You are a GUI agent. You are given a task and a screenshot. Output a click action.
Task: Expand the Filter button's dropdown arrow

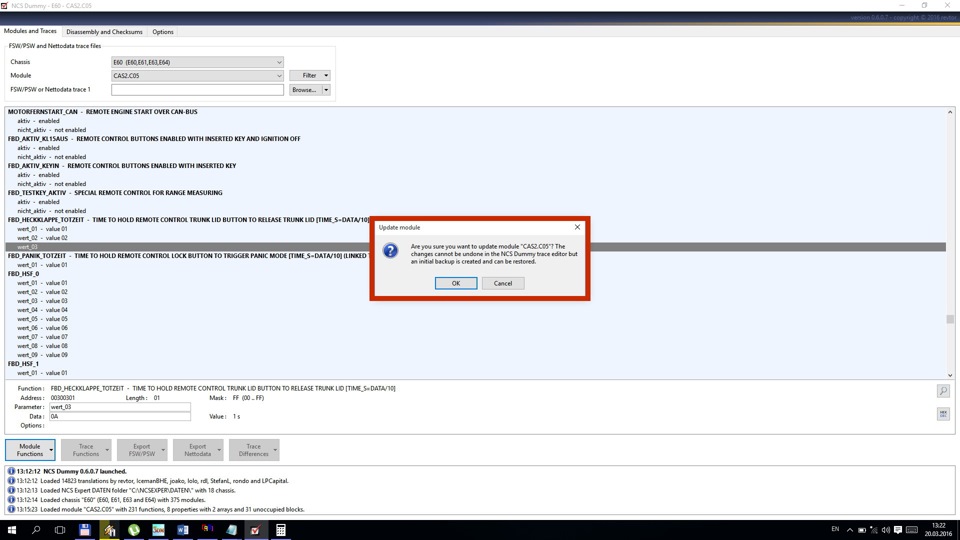pos(326,75)
